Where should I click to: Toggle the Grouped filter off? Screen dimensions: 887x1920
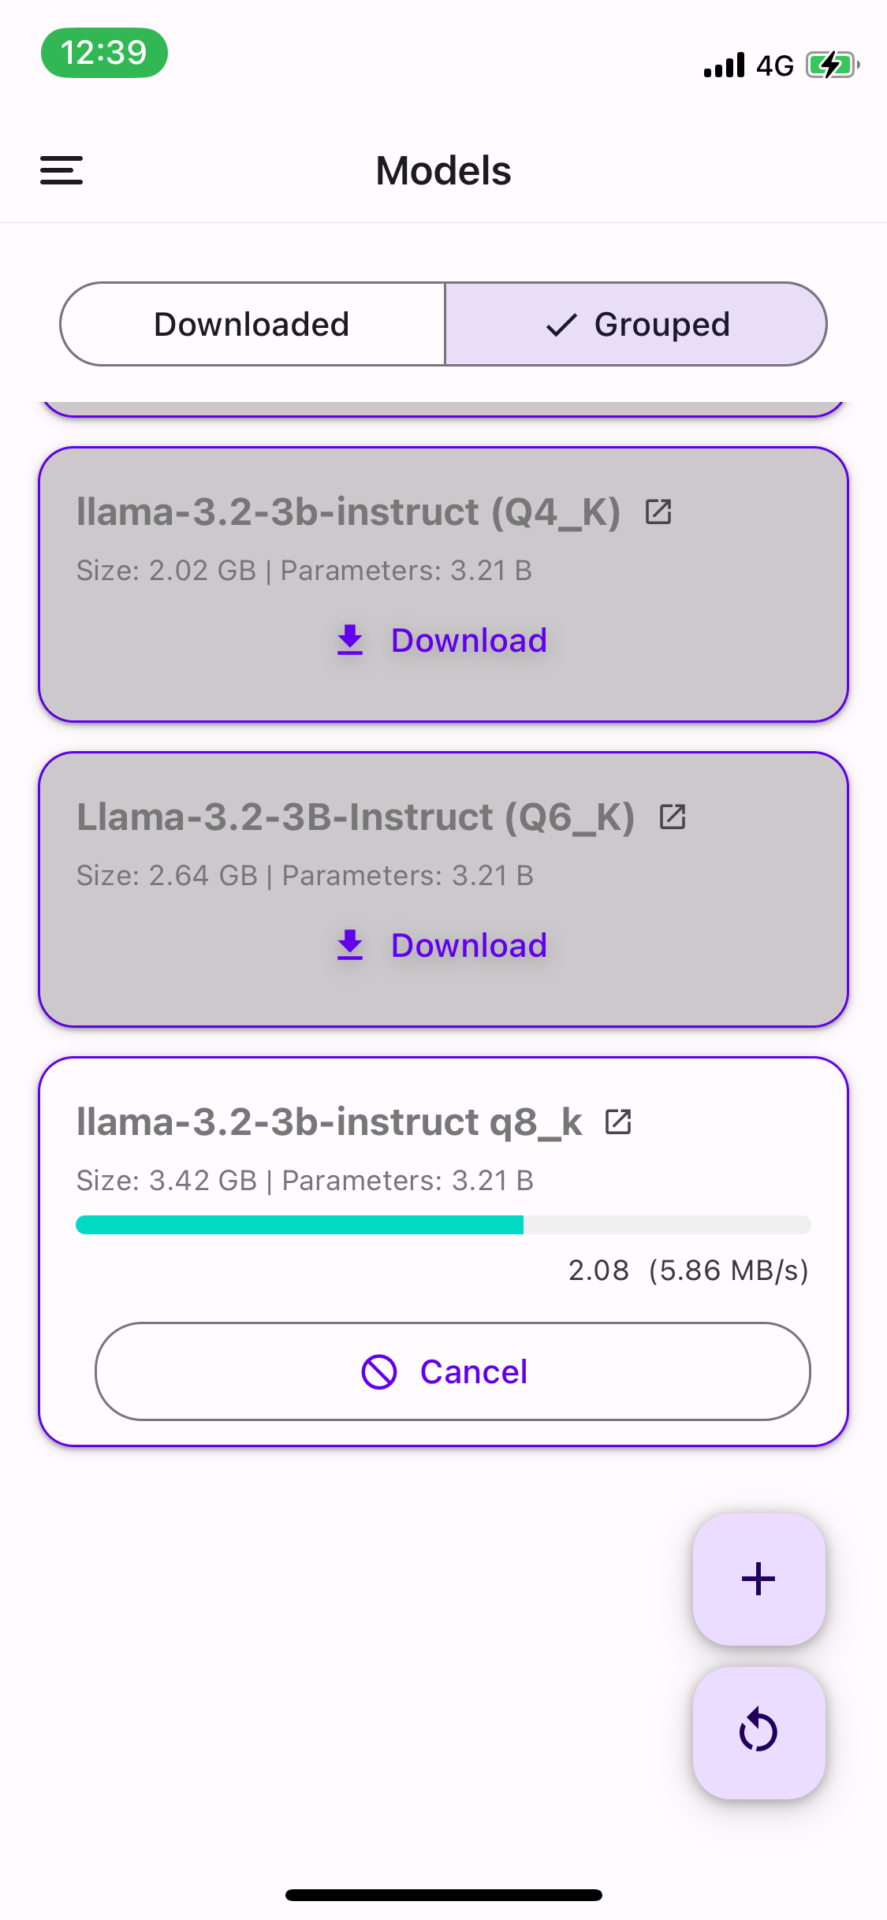(637, 324)
